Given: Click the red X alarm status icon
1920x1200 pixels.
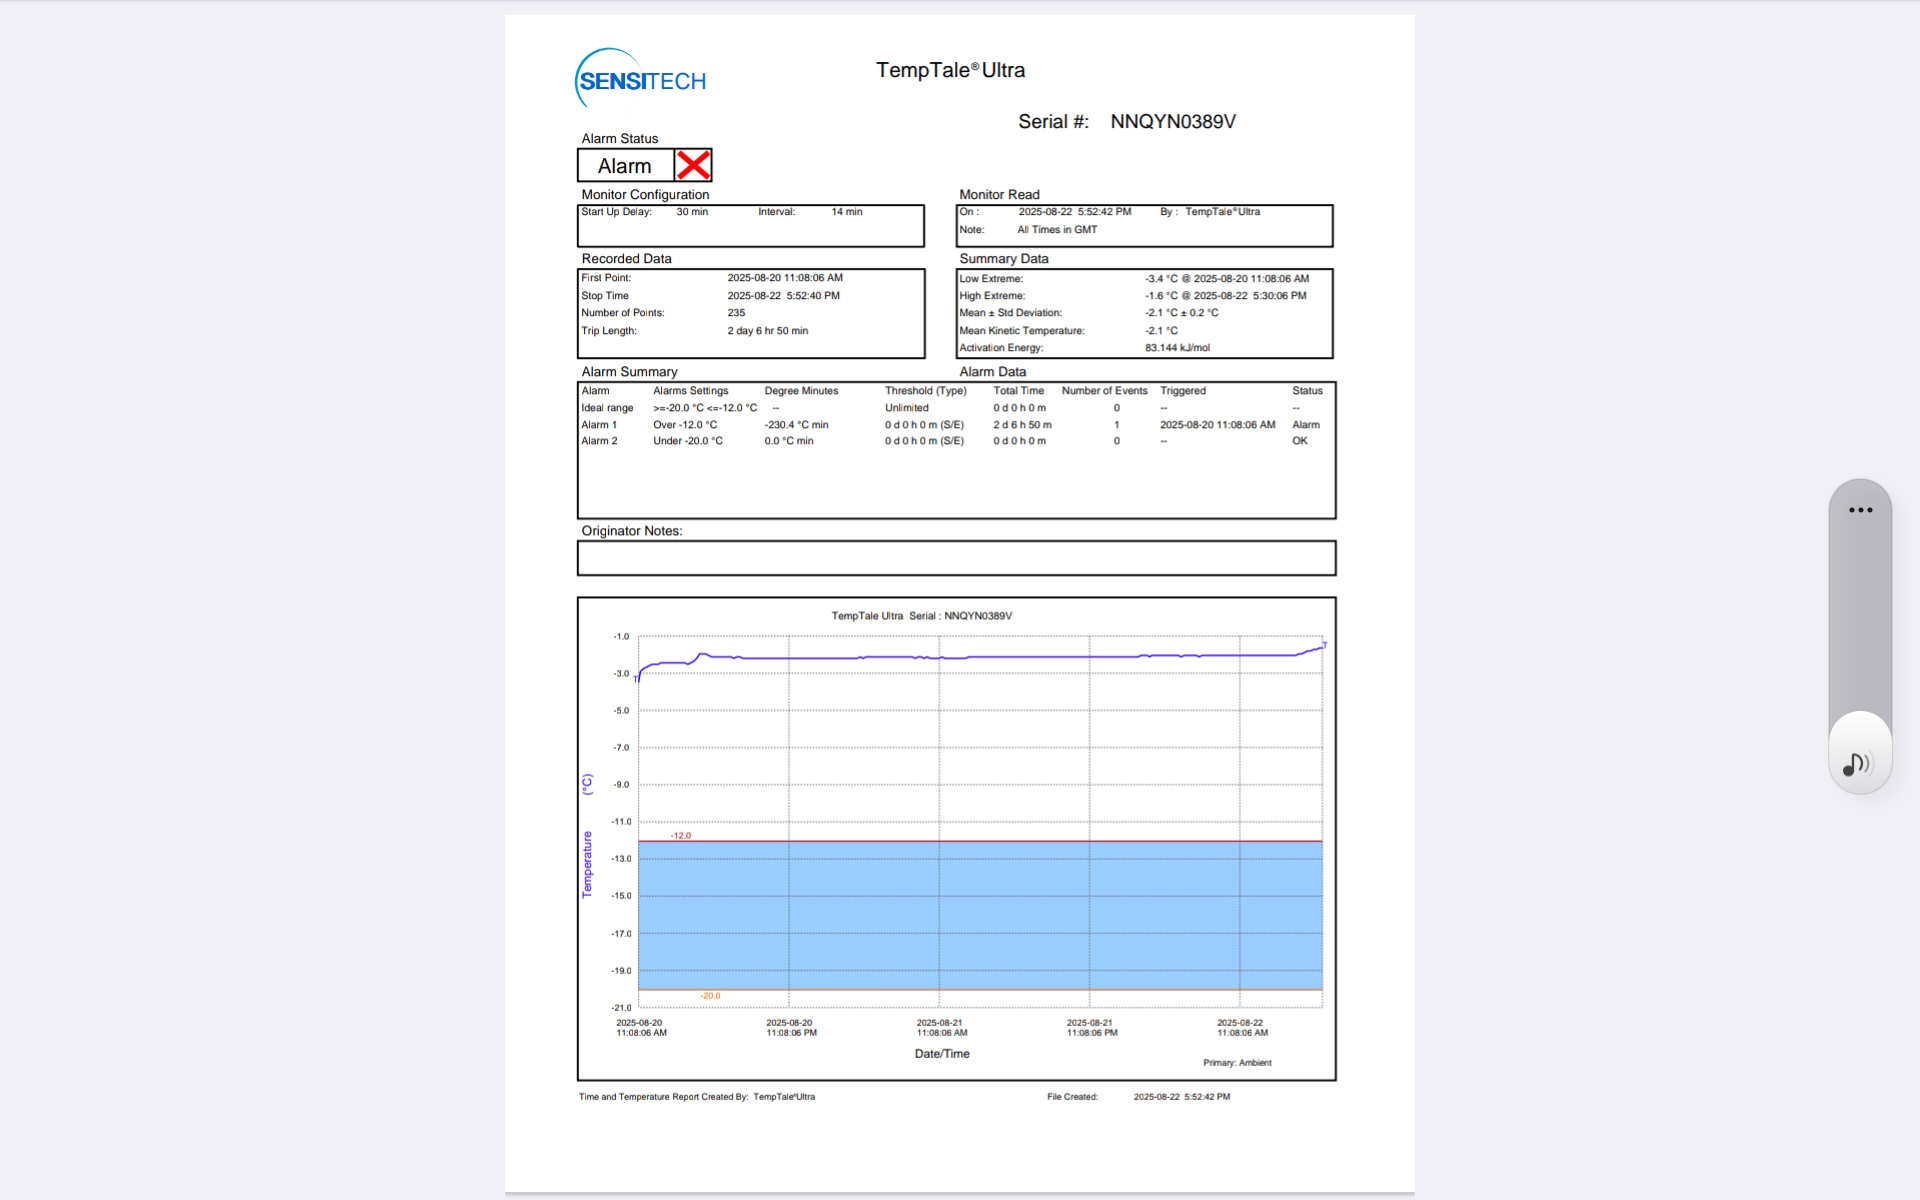Looking at the screenshot, I should (693, 165).
